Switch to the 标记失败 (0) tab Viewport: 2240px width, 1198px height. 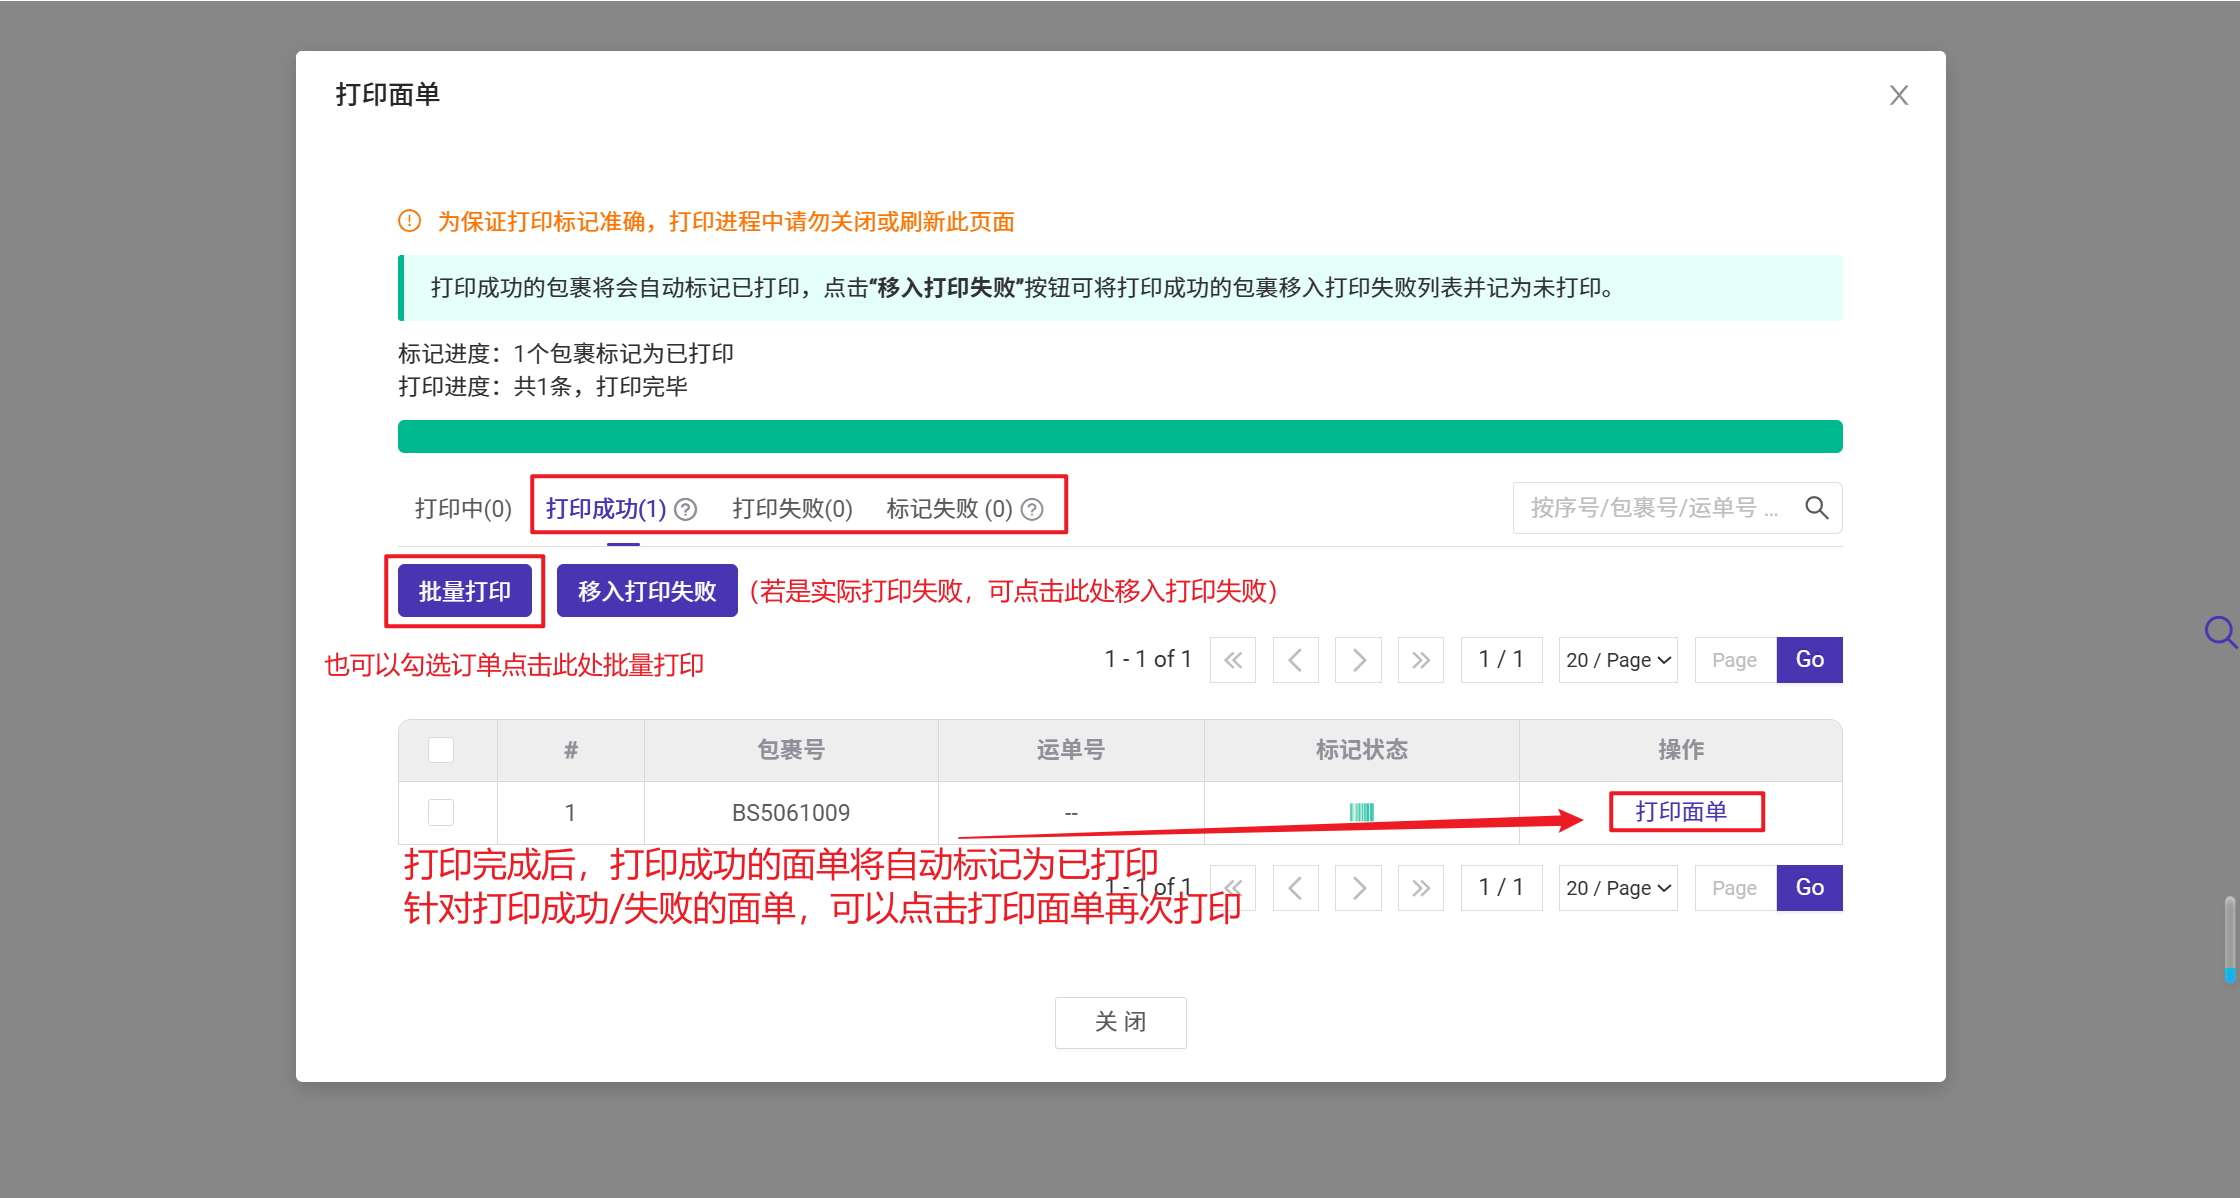[949, 509]
